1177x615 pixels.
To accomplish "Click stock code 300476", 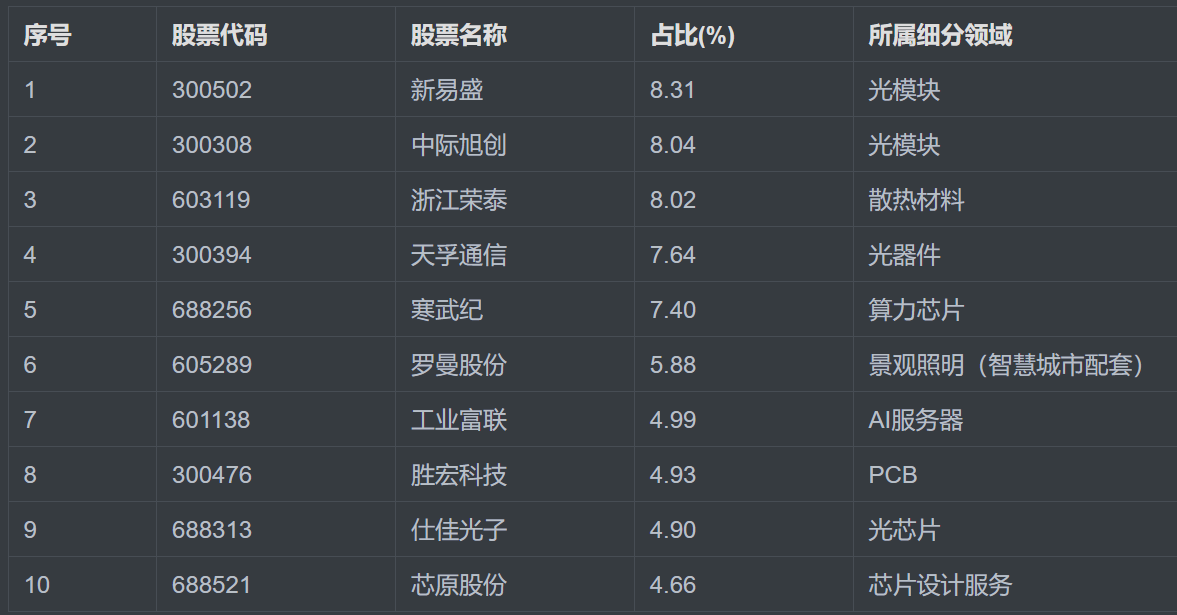I will pyautogui.click(x=212, y=475).
